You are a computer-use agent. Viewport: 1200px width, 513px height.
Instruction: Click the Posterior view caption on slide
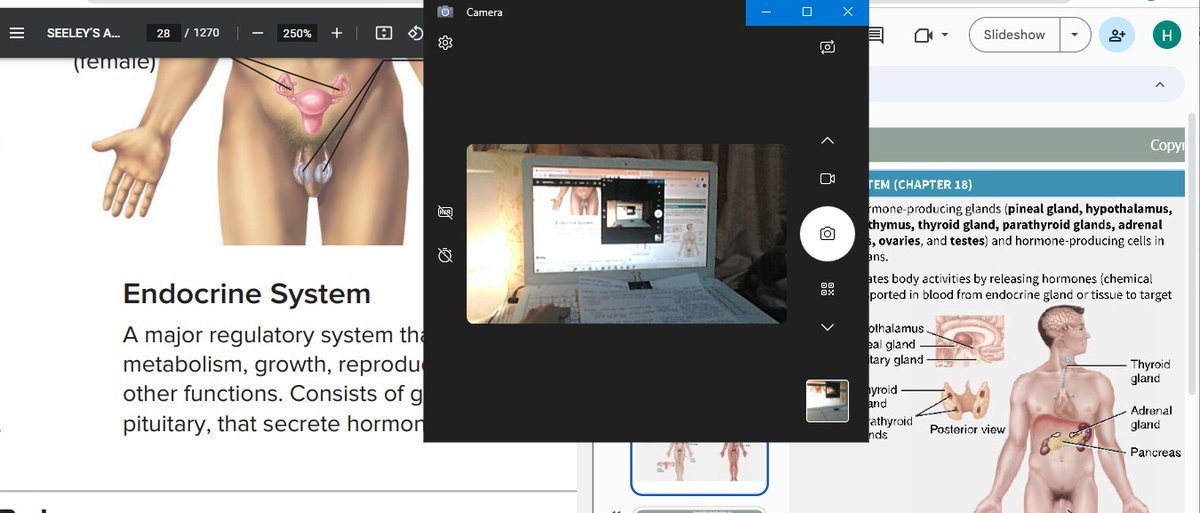968,429
